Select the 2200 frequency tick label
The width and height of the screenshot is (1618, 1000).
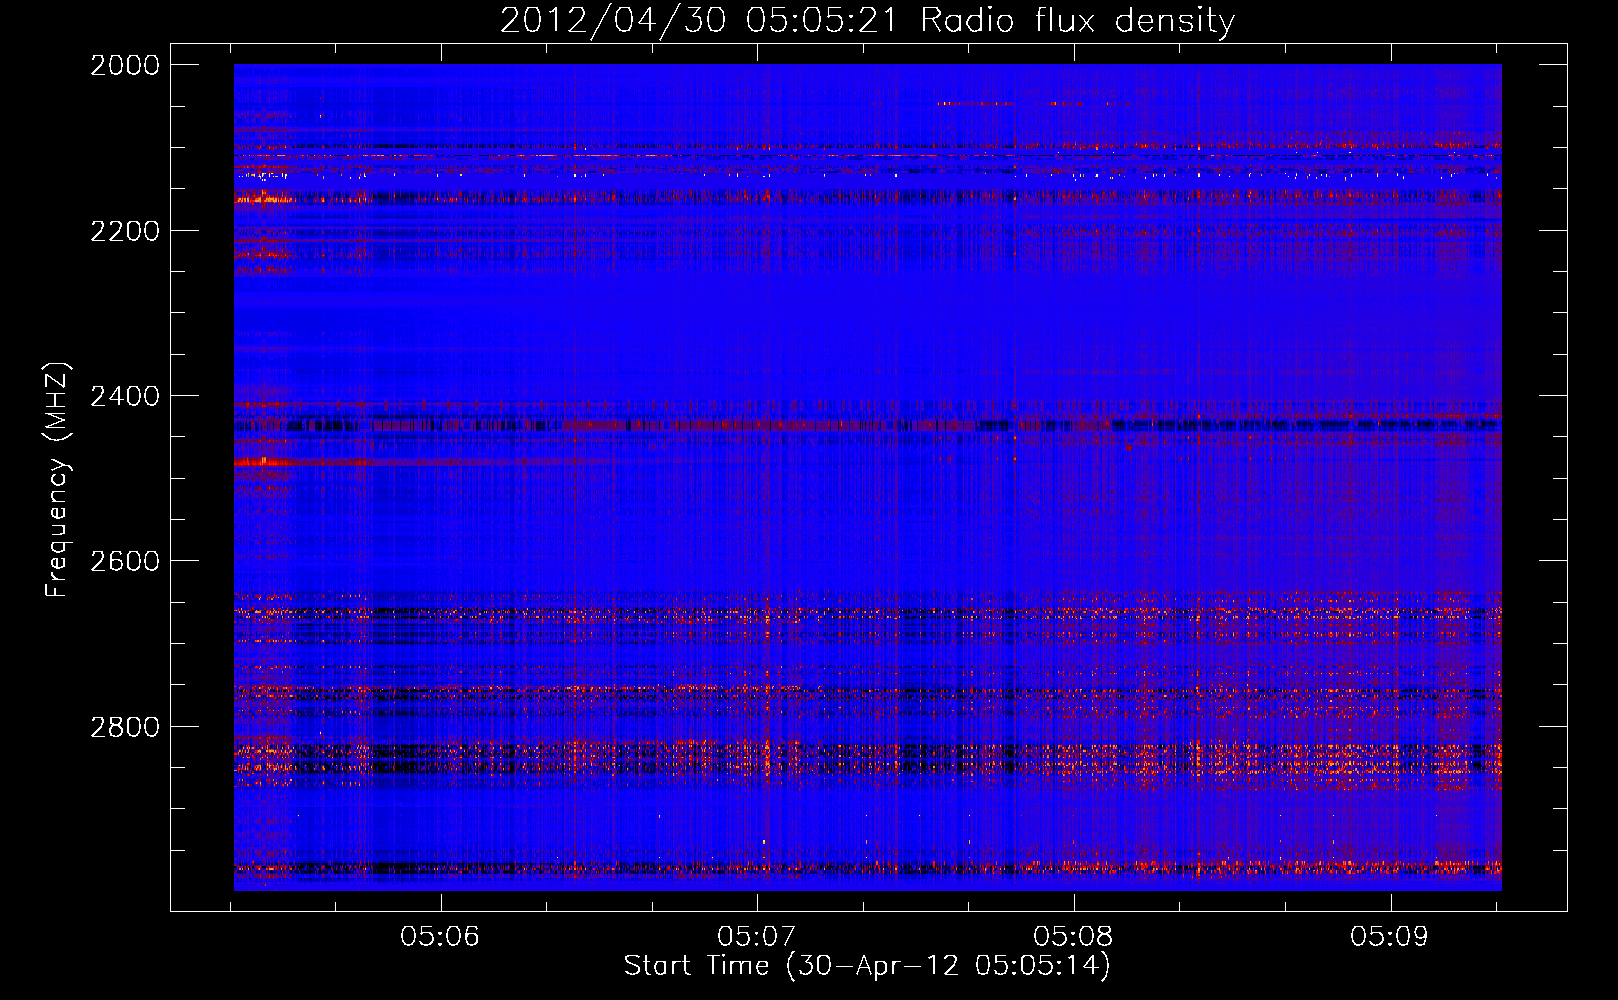pyautogui.click(x=125, y=231)
